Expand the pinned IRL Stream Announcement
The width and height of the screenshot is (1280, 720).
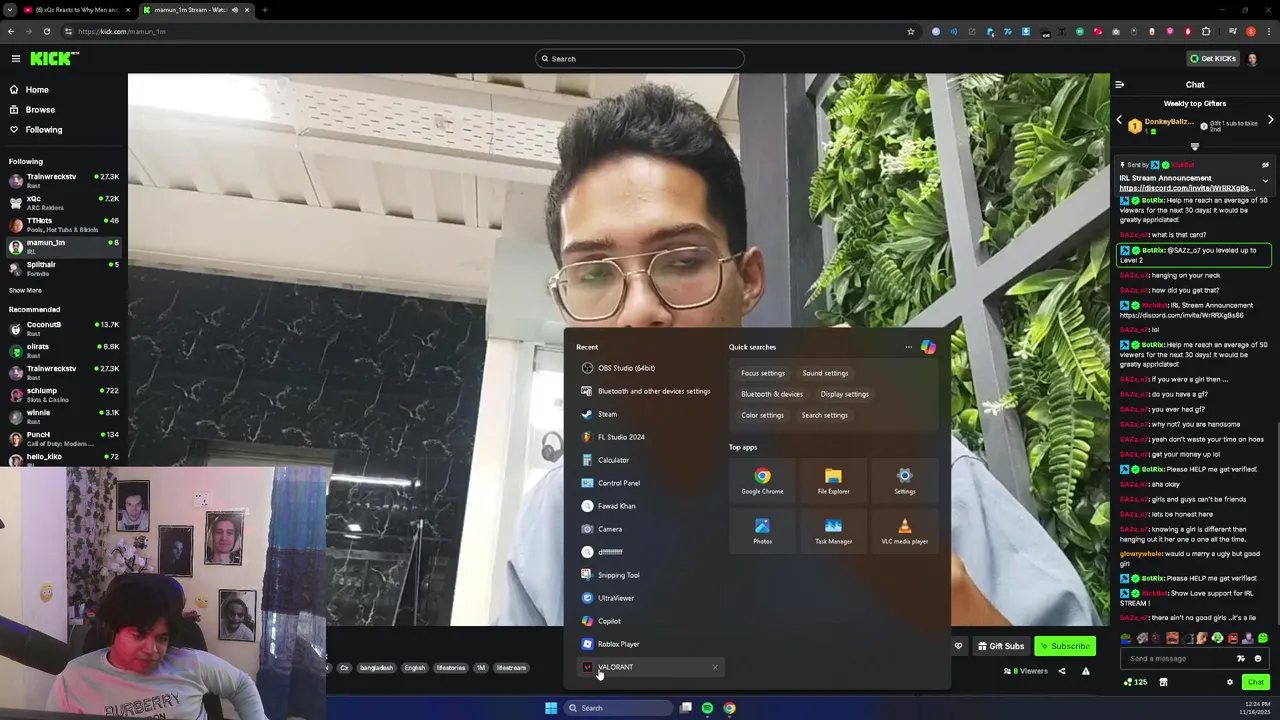(1265, 181)
